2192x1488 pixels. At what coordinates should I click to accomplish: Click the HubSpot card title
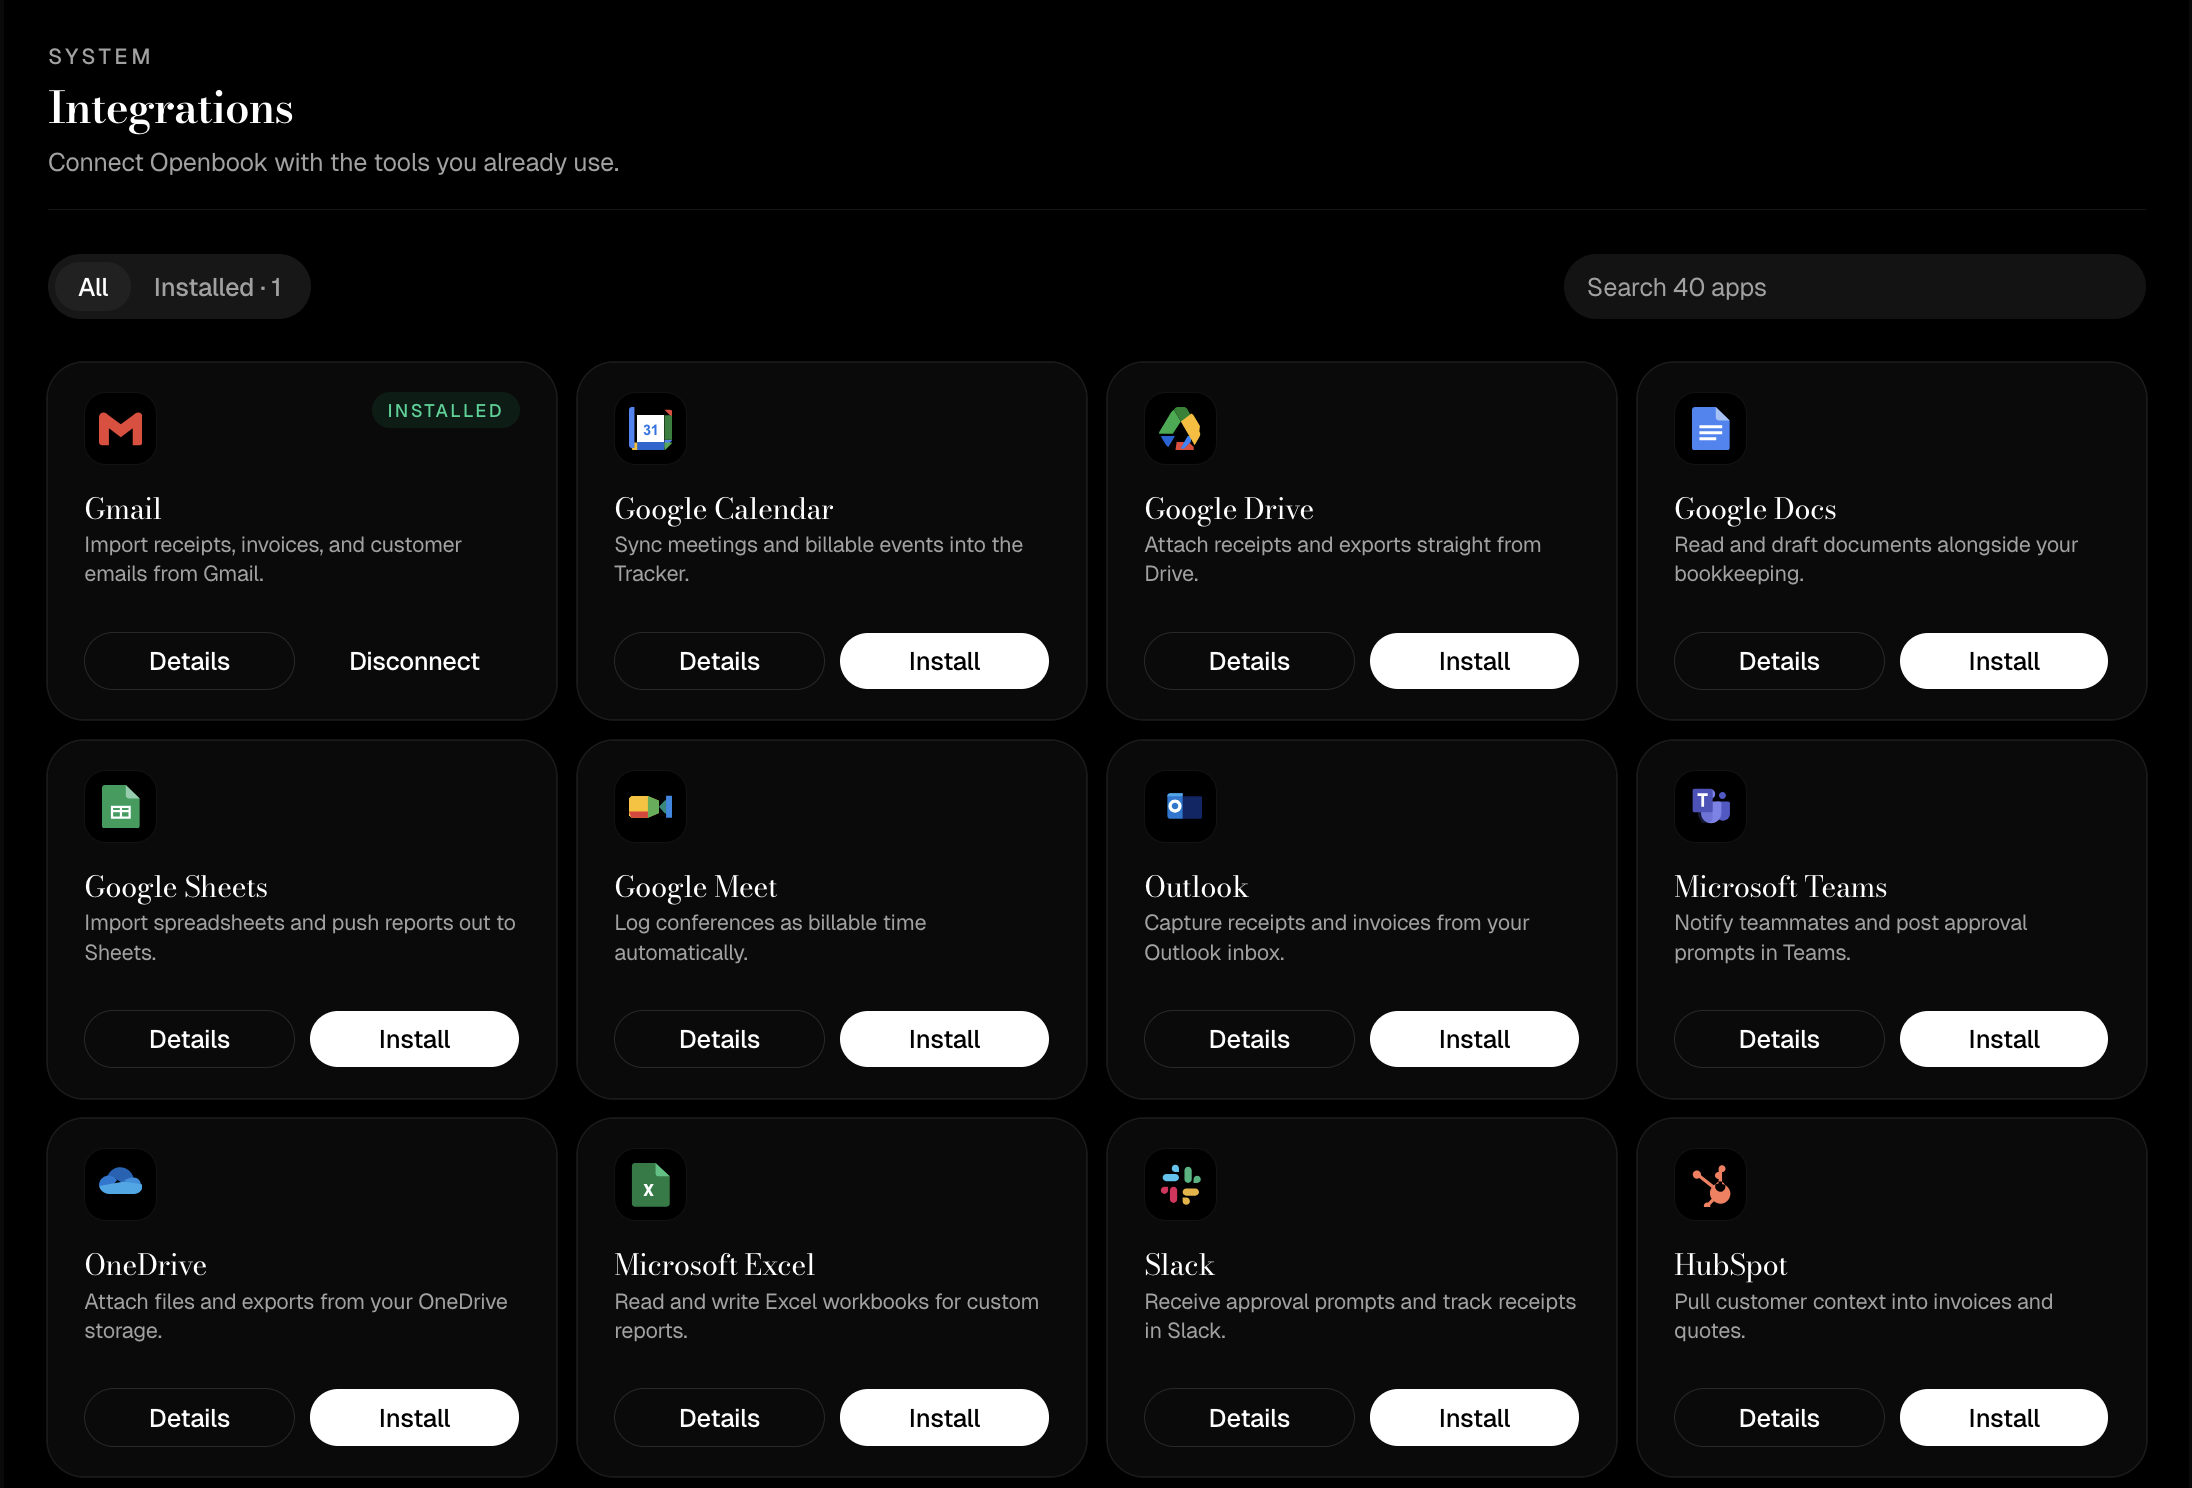(1731, 1266)
